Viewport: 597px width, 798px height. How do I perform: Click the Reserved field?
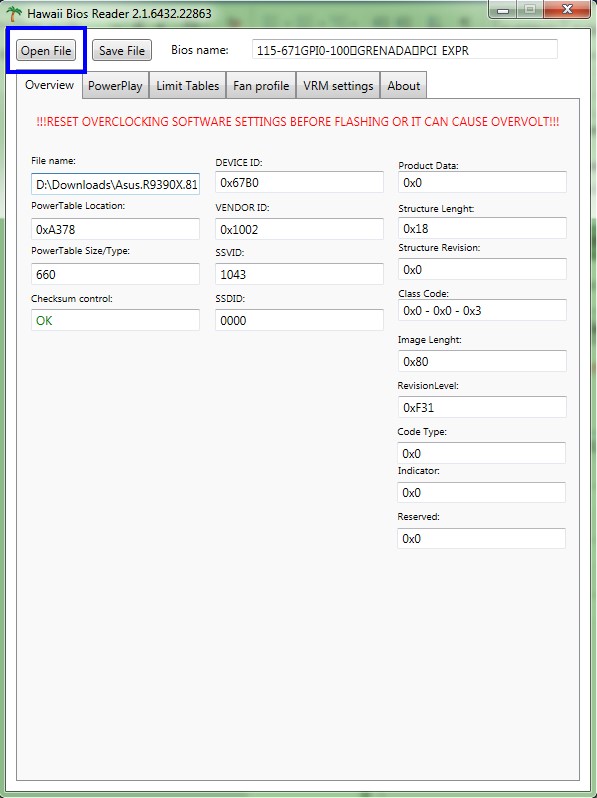point(481,538)
